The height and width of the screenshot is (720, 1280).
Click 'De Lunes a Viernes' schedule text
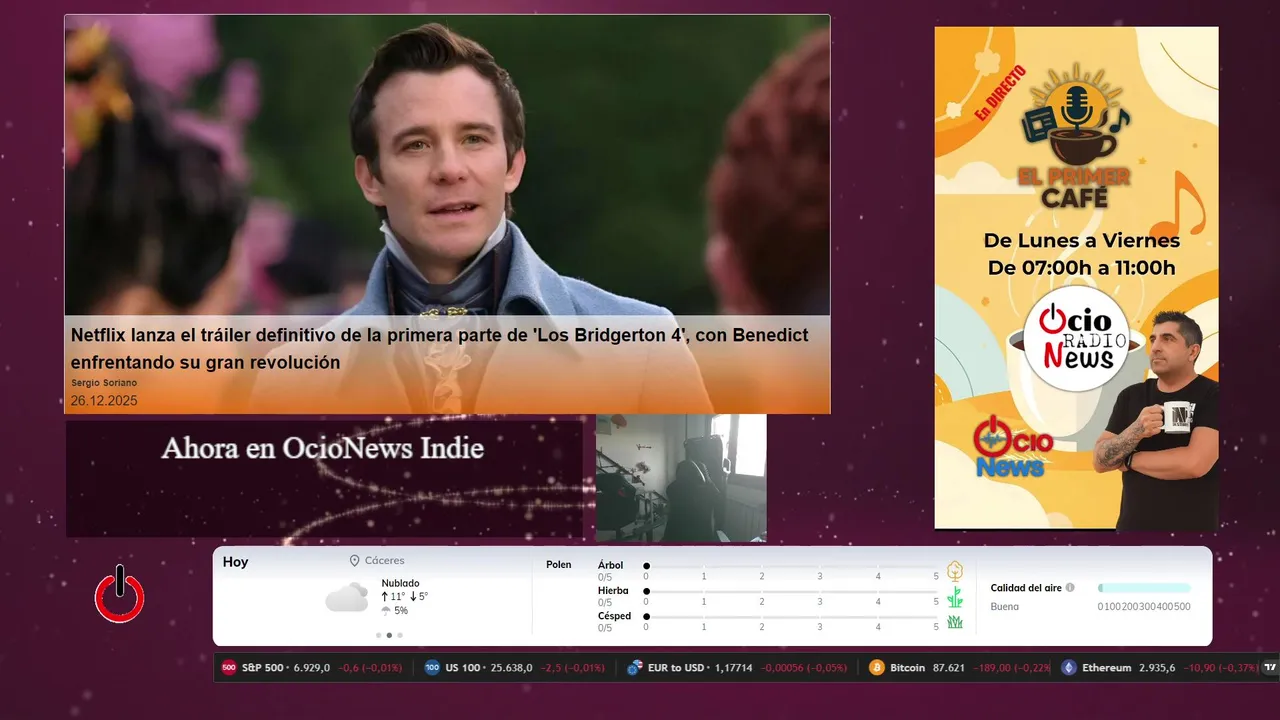point(1082,241)
